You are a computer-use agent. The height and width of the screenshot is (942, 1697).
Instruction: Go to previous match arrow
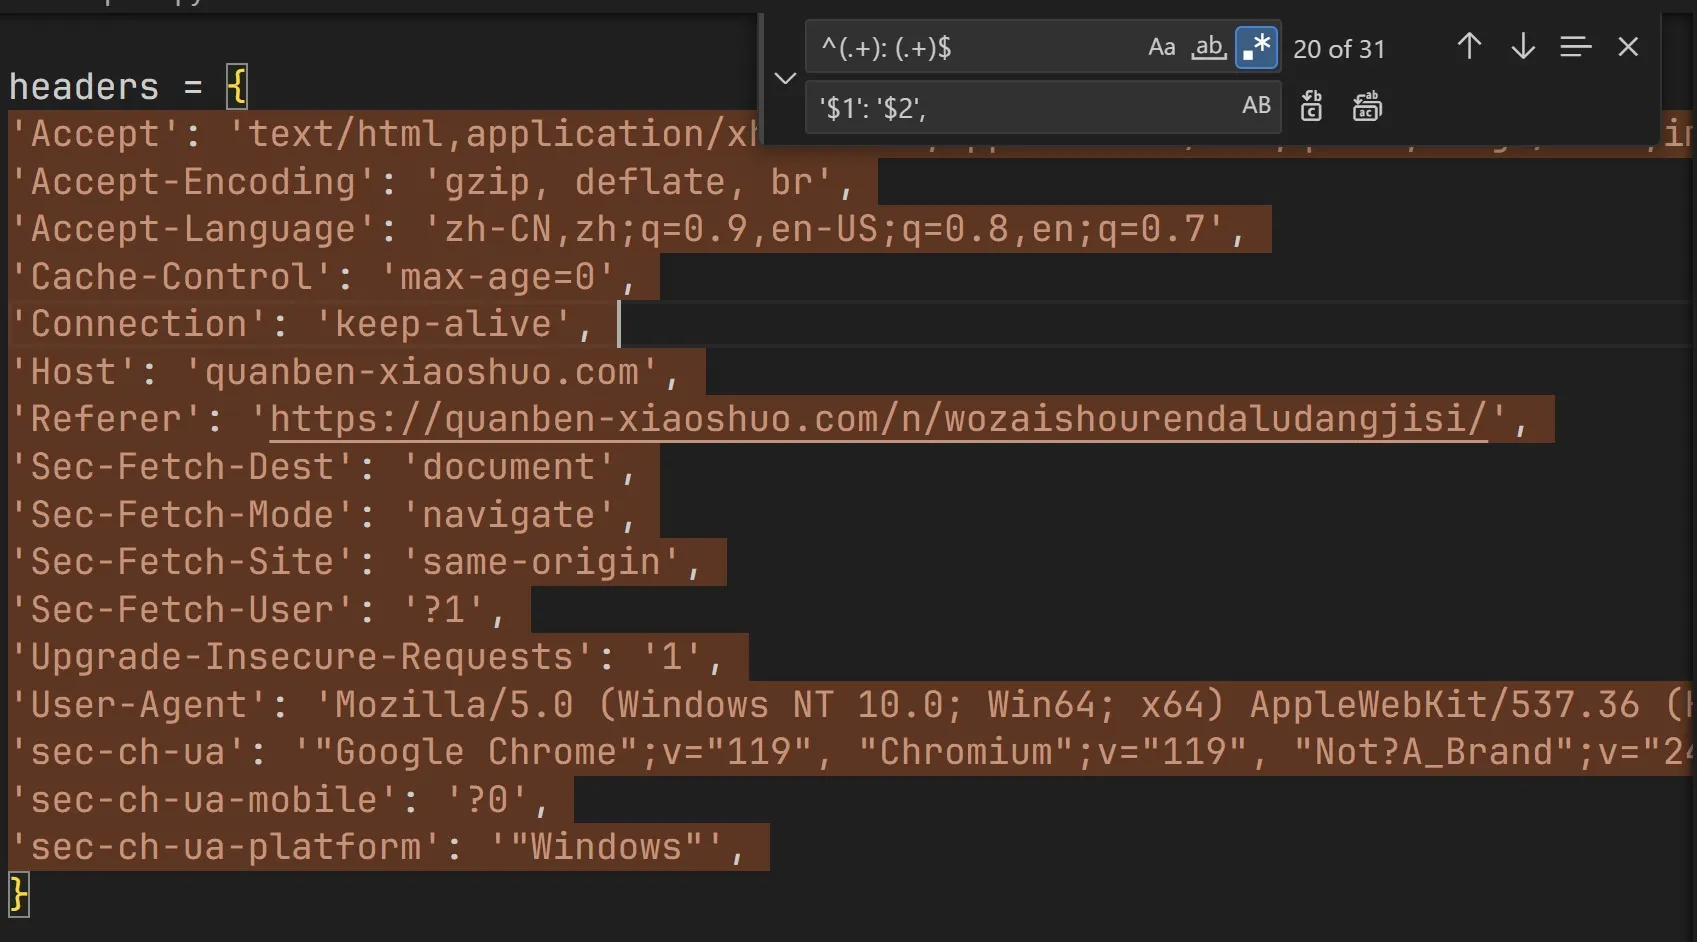click(x=1469, y=46)
